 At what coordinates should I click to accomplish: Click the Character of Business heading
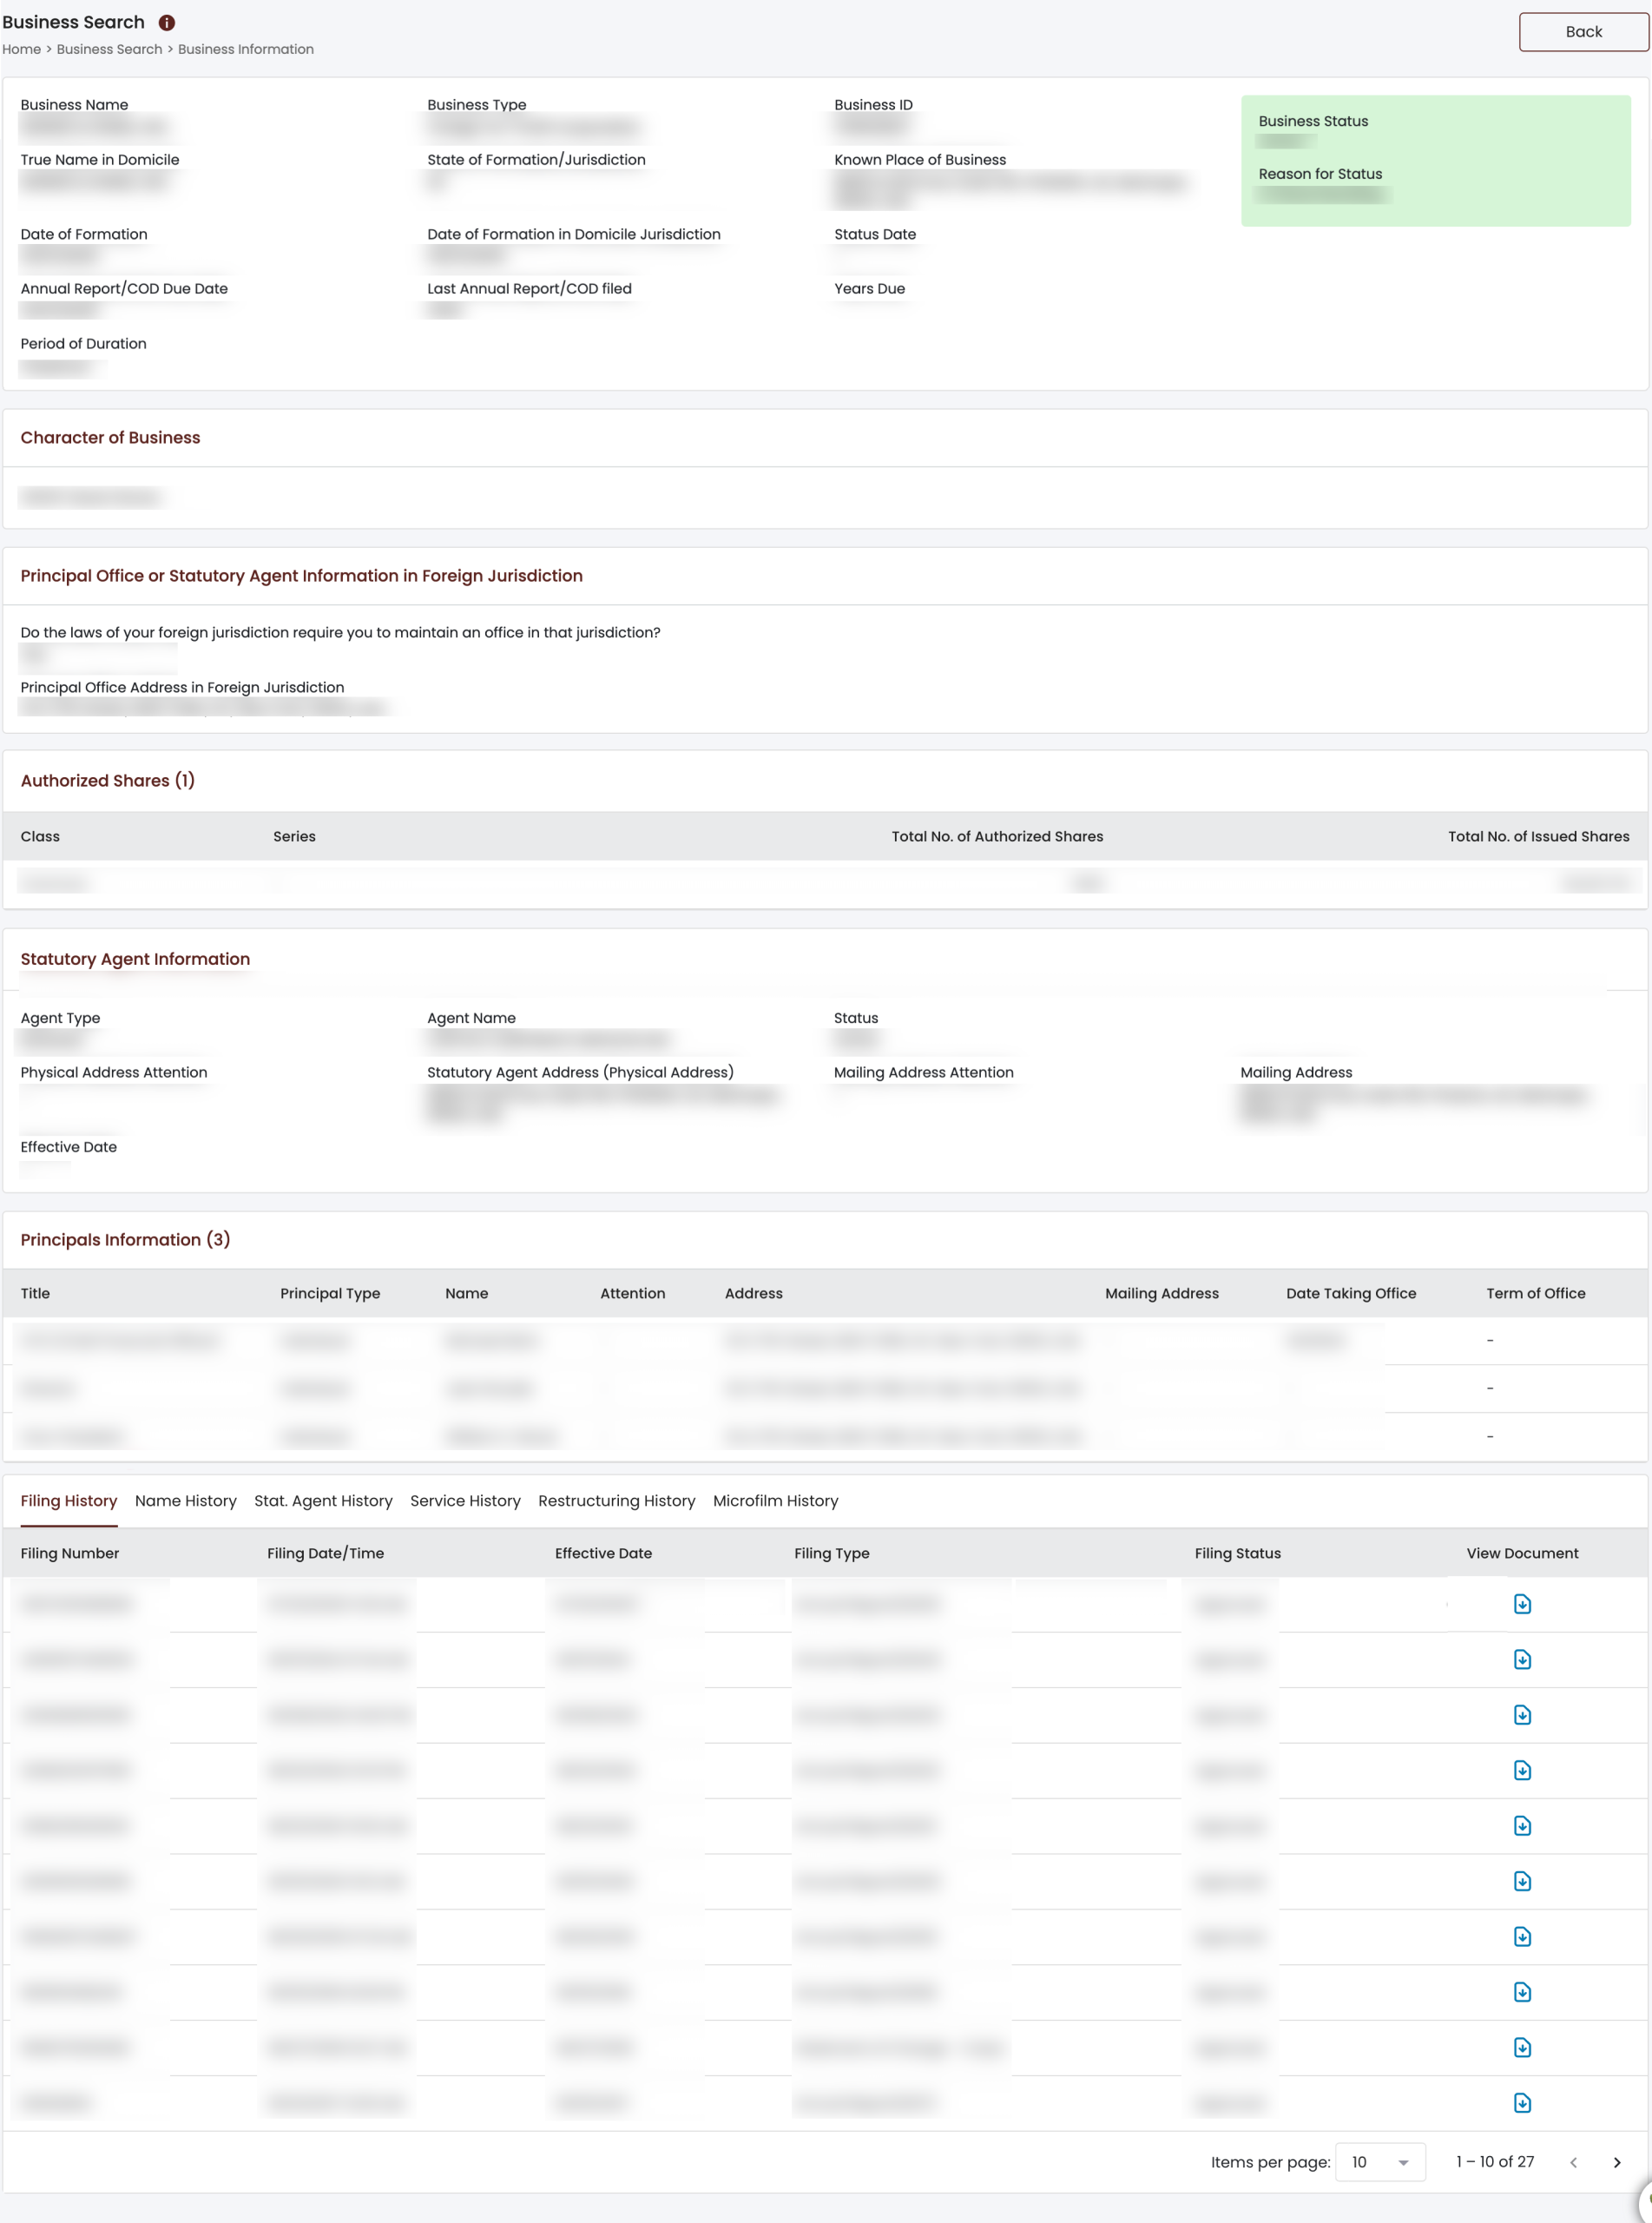point(110,438)
